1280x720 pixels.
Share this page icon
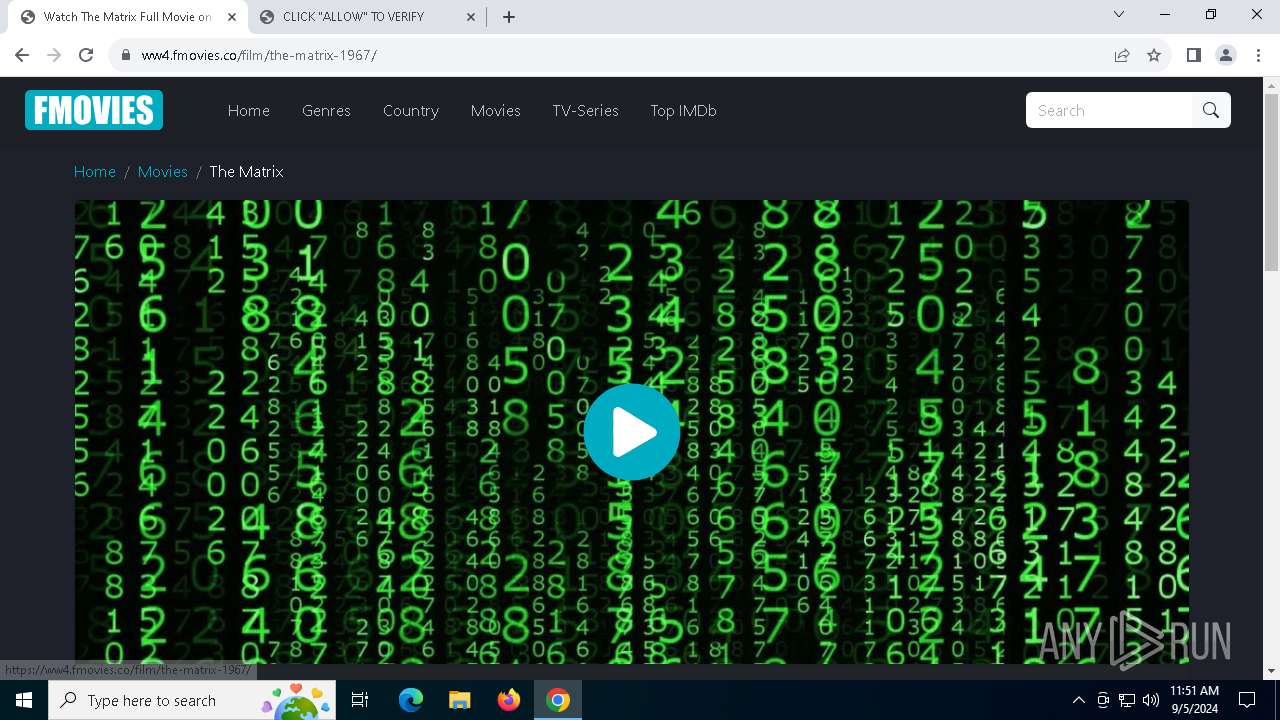click(1122, 55)
